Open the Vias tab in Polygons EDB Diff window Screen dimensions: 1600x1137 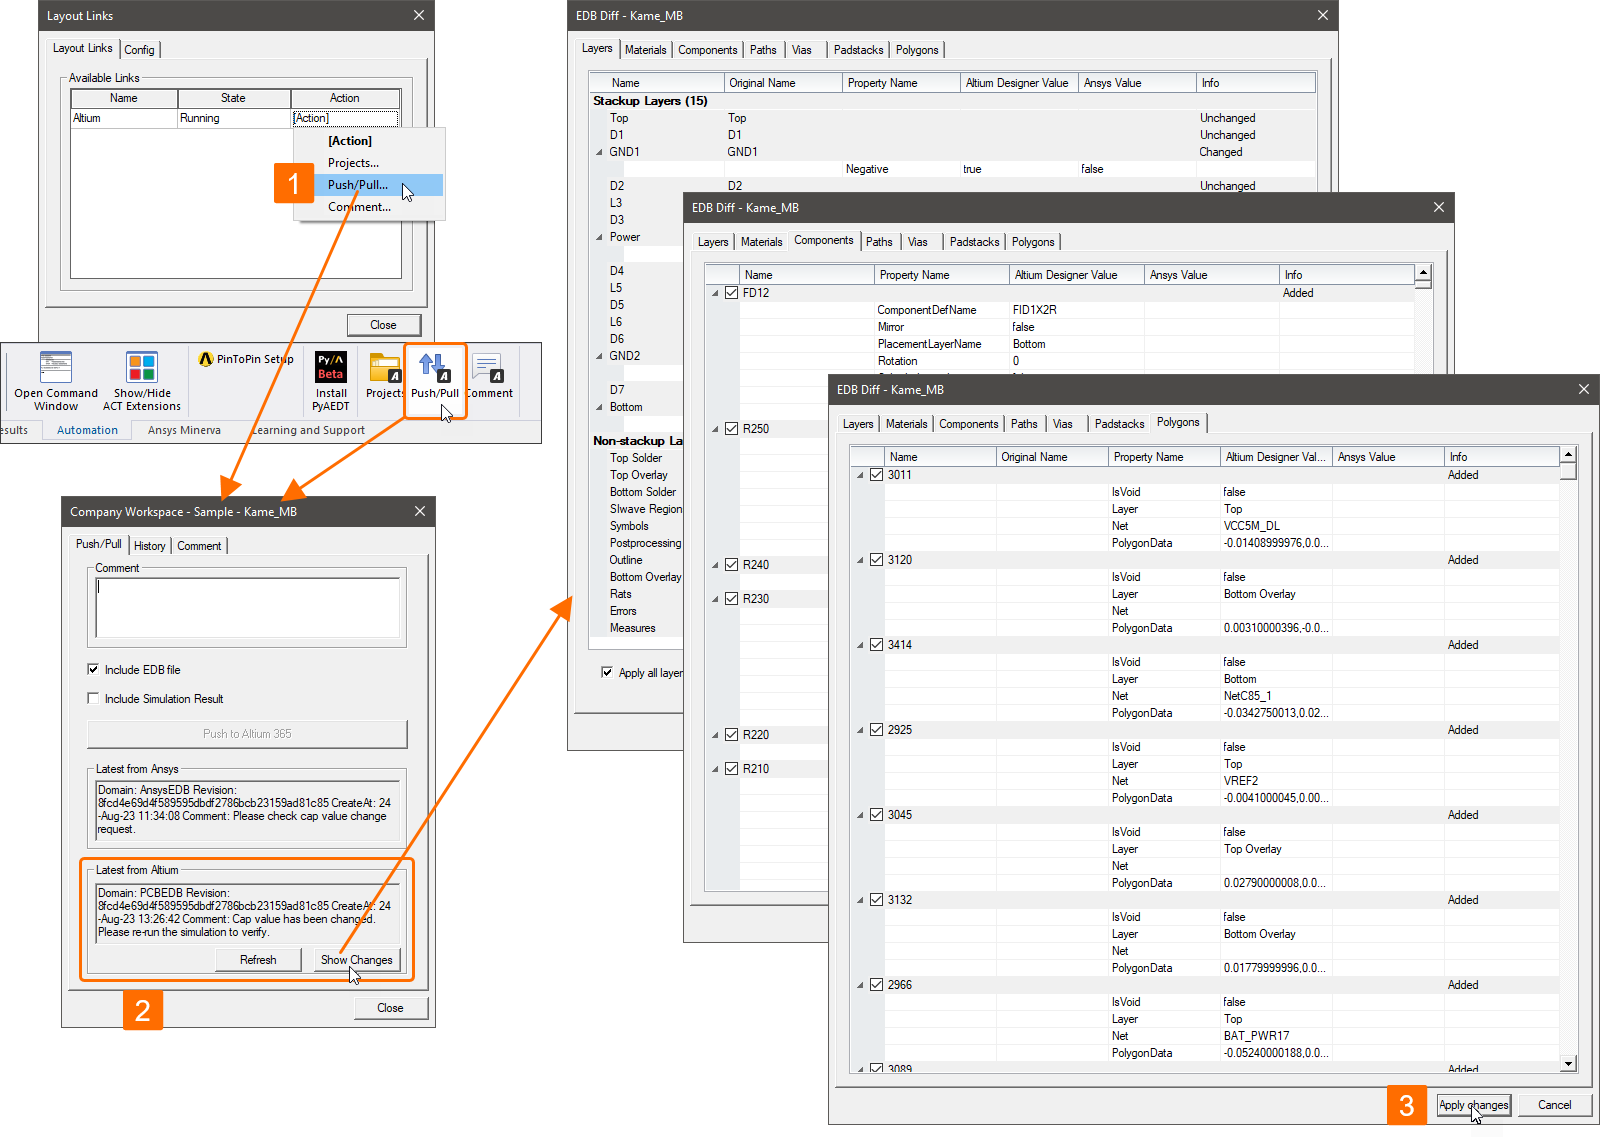click(1063, 424)
